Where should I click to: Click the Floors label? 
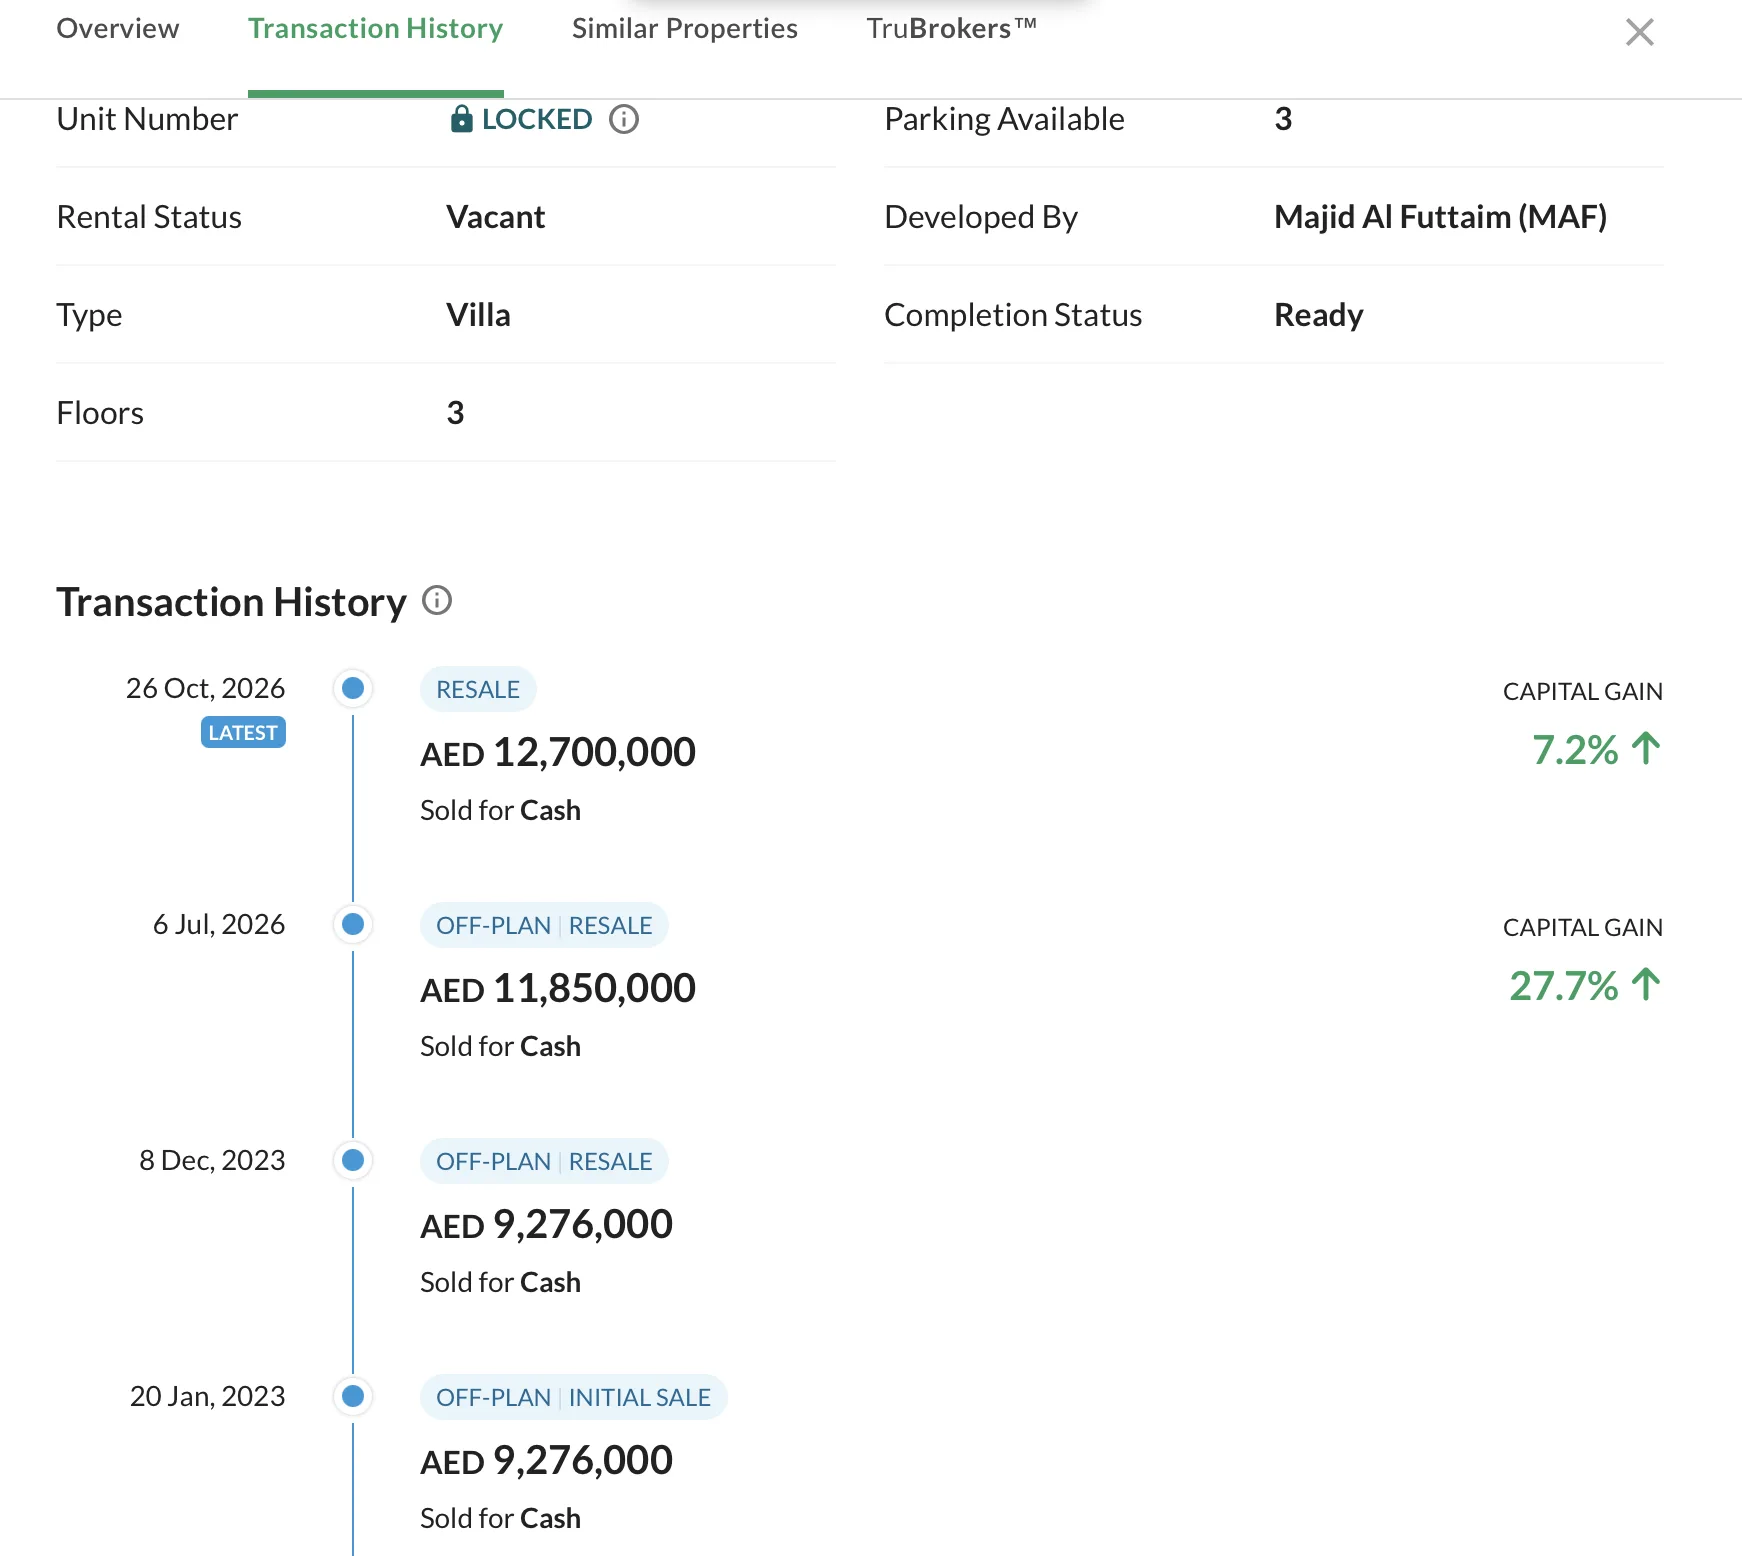[100, 413]
